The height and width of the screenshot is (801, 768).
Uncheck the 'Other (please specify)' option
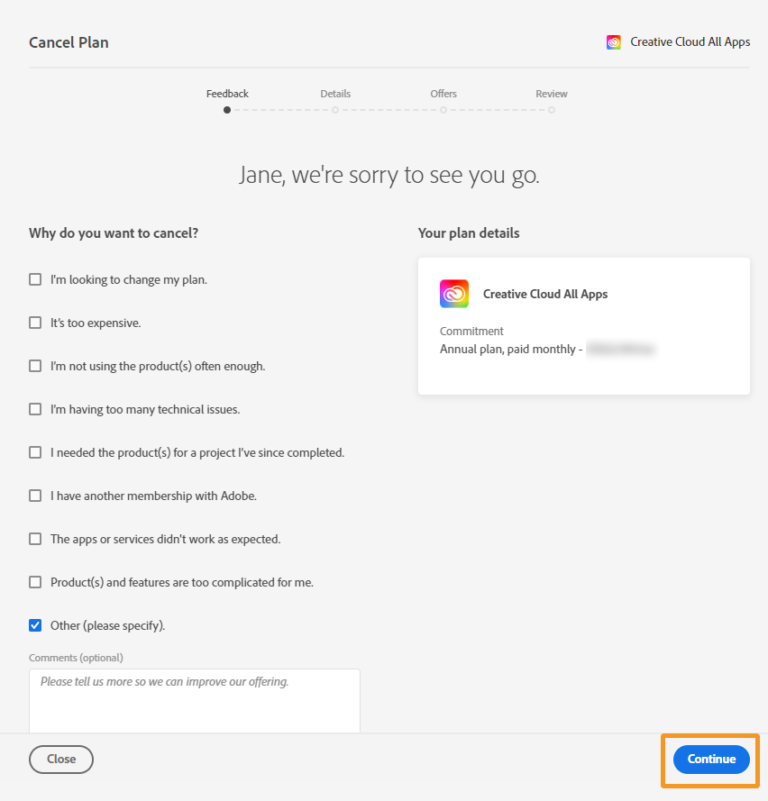(x=35, y=625)
